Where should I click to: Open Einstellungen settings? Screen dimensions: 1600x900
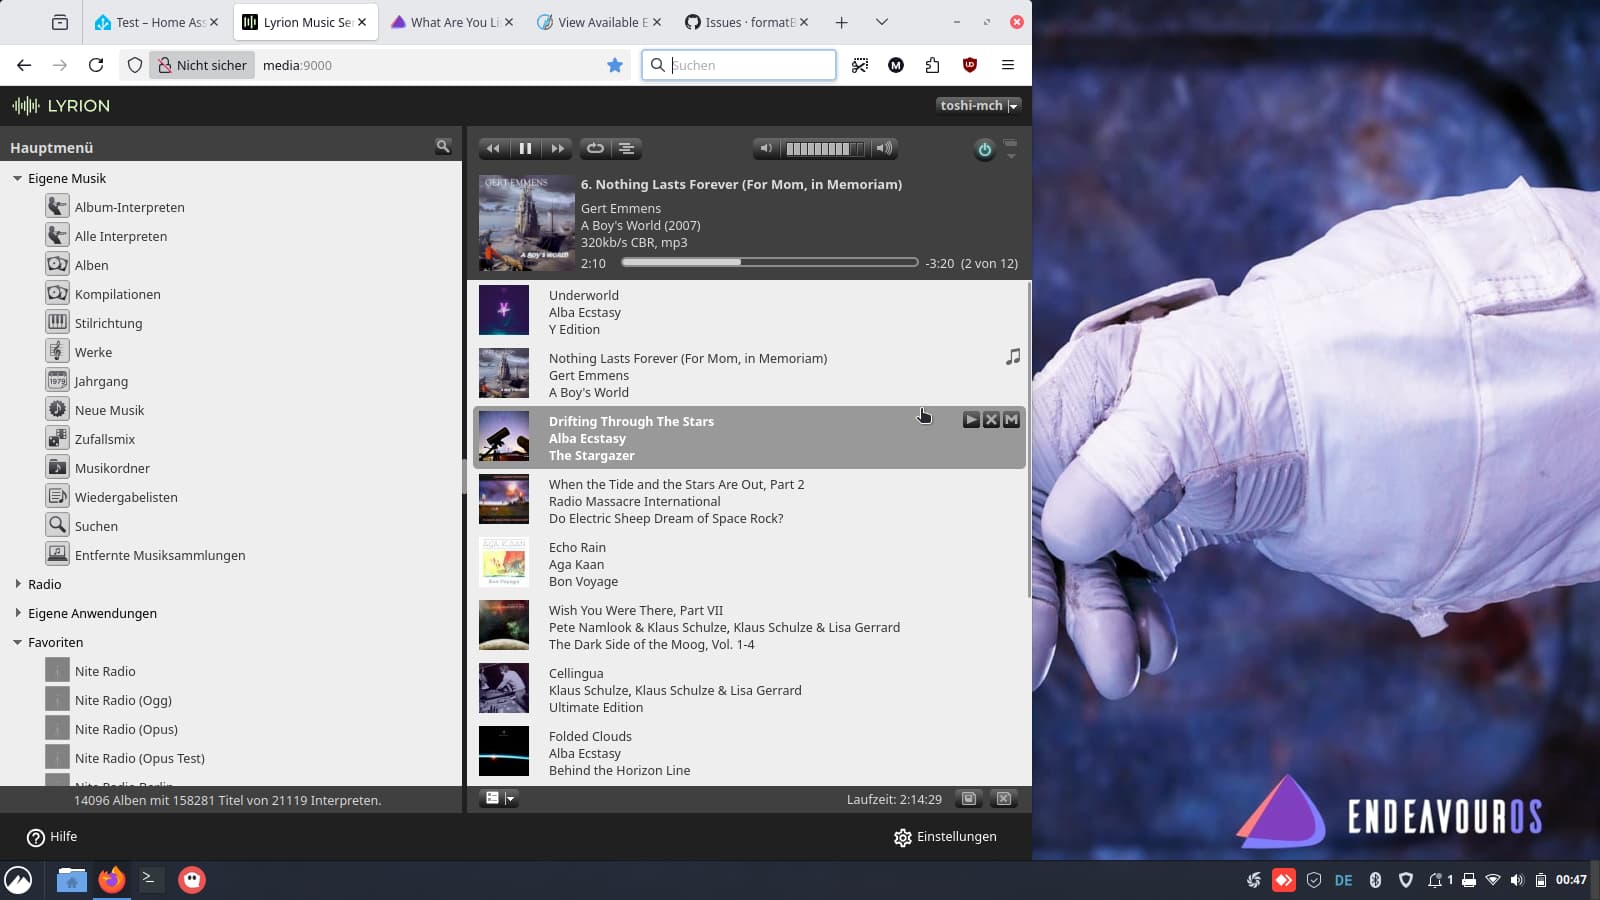[x=945, y=837]
